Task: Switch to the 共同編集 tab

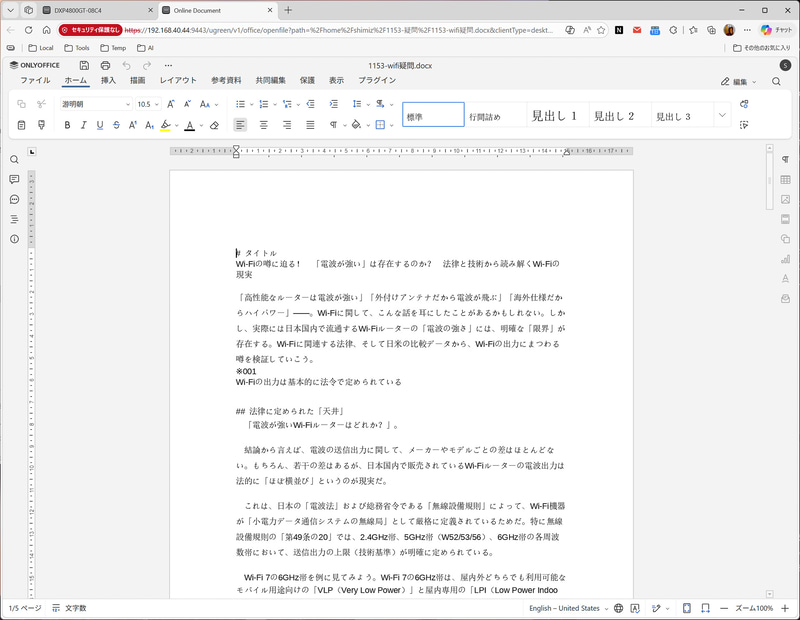Action: pos(270,81)
